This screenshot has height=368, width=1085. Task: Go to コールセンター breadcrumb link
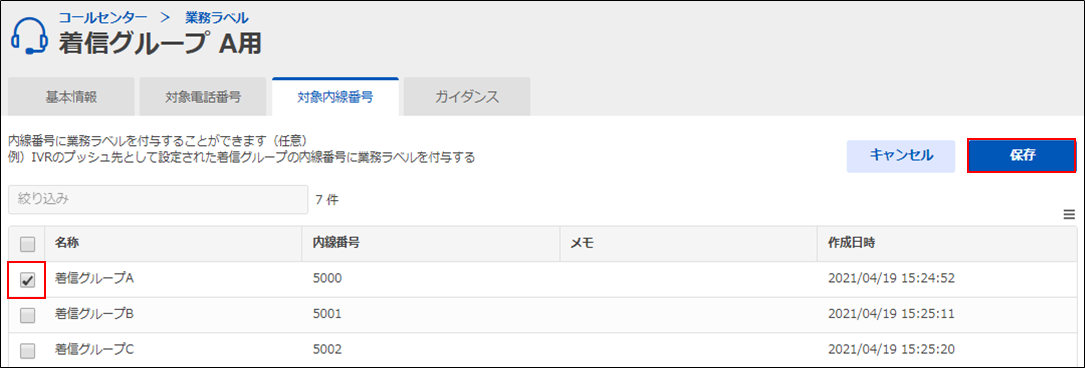pyautogui.click(x=102, y=17)
